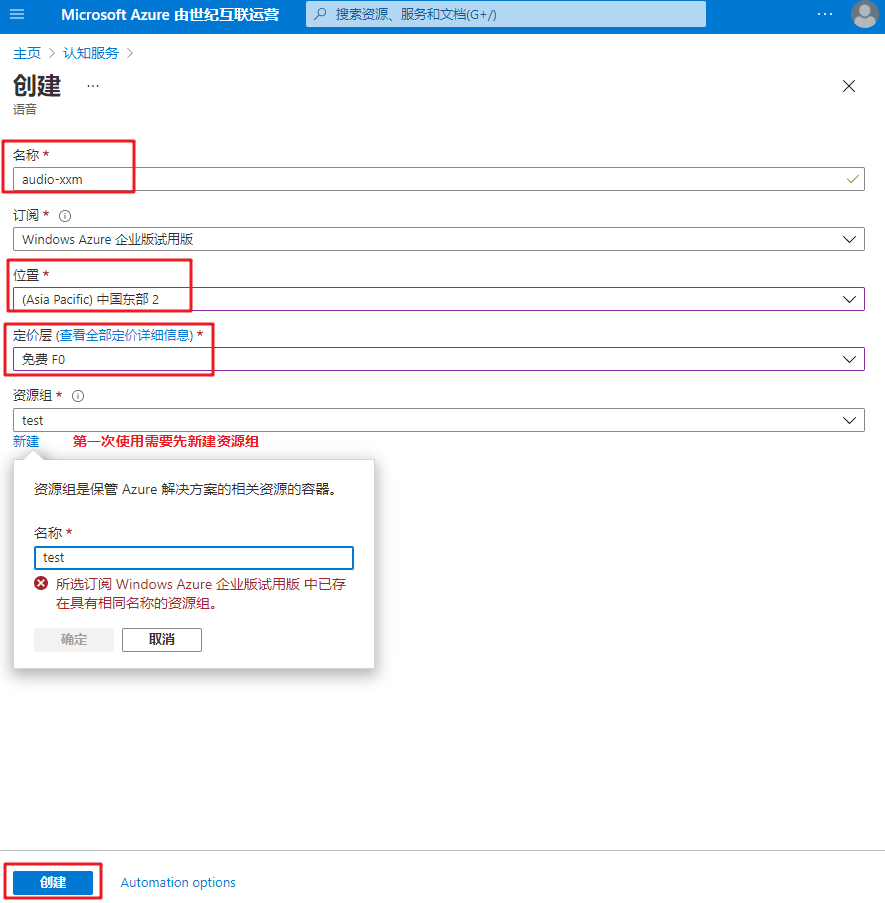
Task: Expand the 位置 location dropdown
Action: point(439,299)
